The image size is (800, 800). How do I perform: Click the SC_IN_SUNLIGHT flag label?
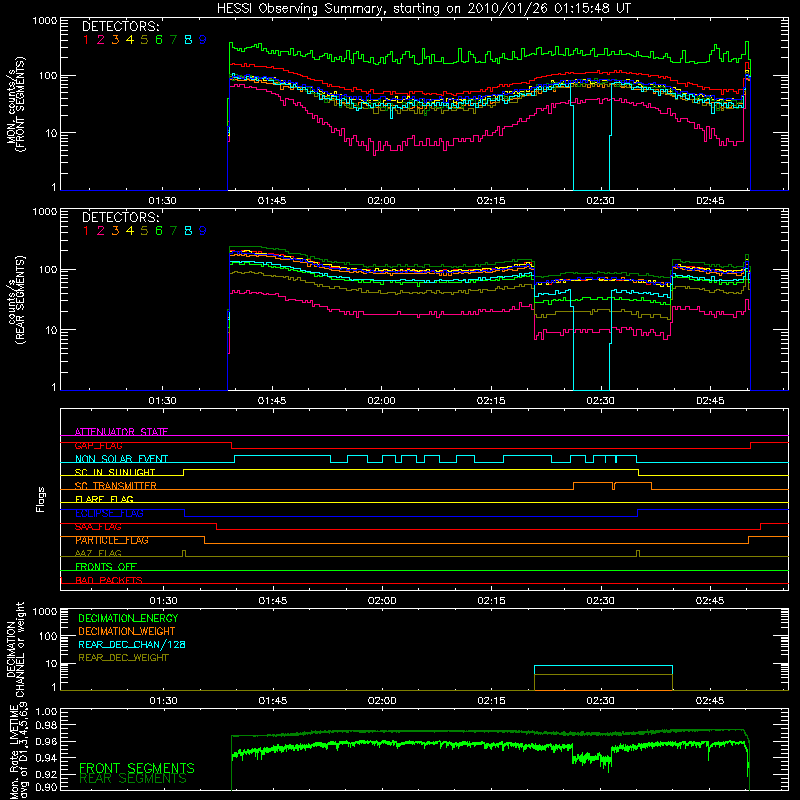click(x=115, y=472)
